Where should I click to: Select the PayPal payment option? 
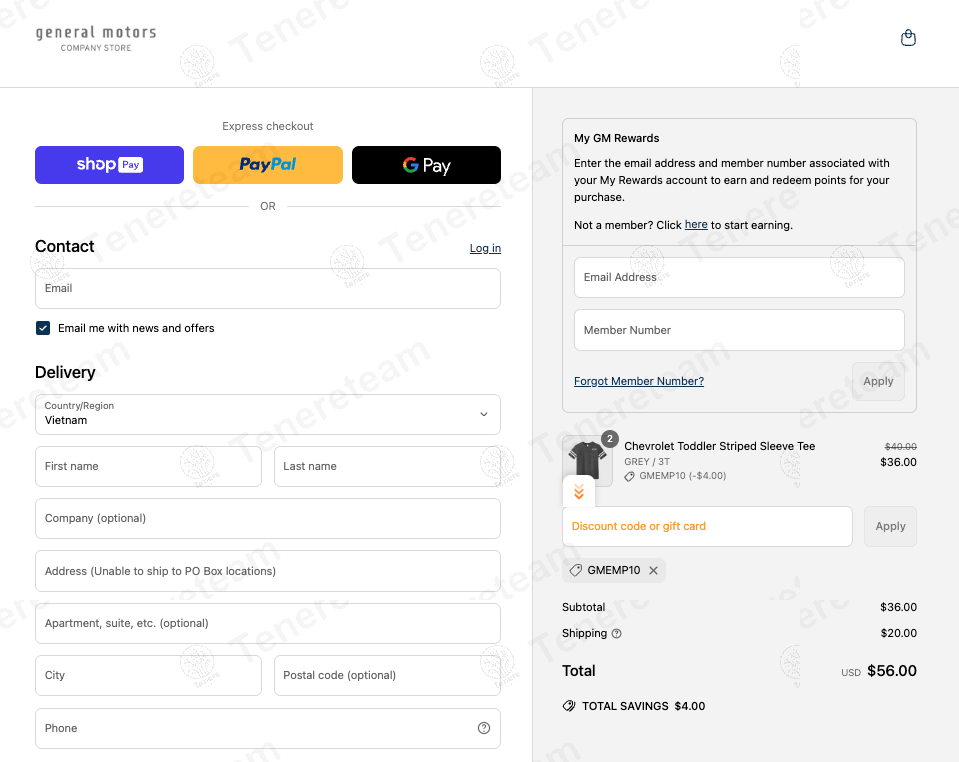pos(267,164)
